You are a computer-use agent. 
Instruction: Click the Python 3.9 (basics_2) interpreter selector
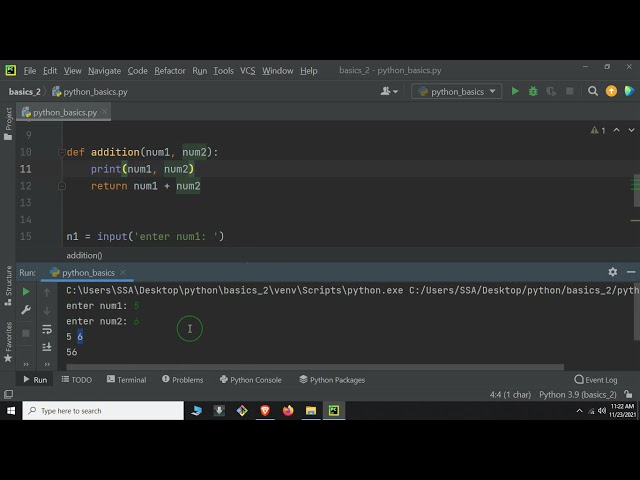click(x=578, y=395)
